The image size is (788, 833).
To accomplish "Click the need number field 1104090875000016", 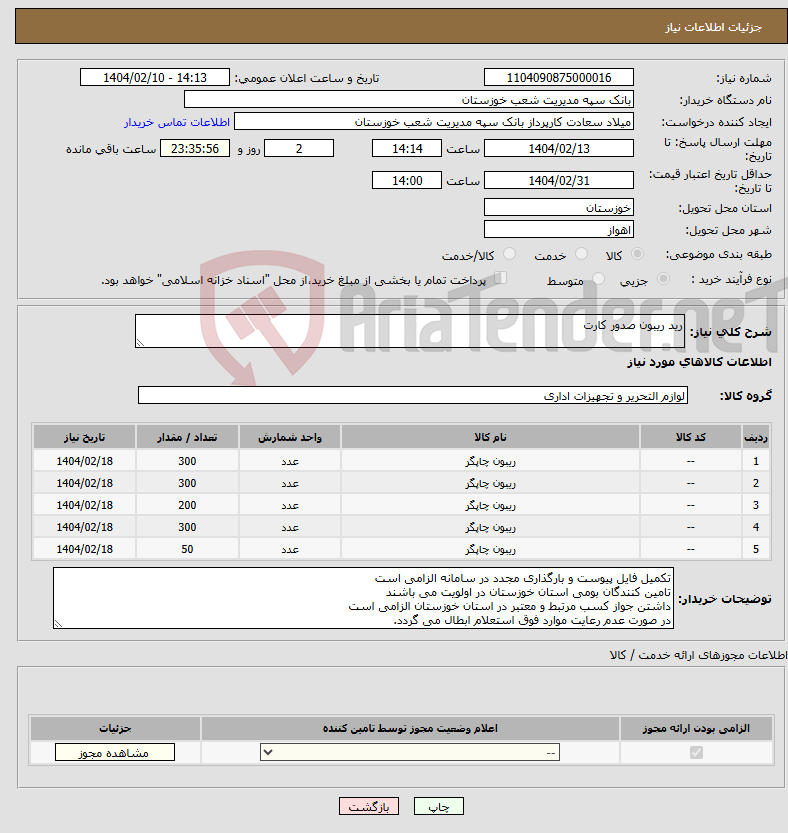I will [x=559, y=78].
